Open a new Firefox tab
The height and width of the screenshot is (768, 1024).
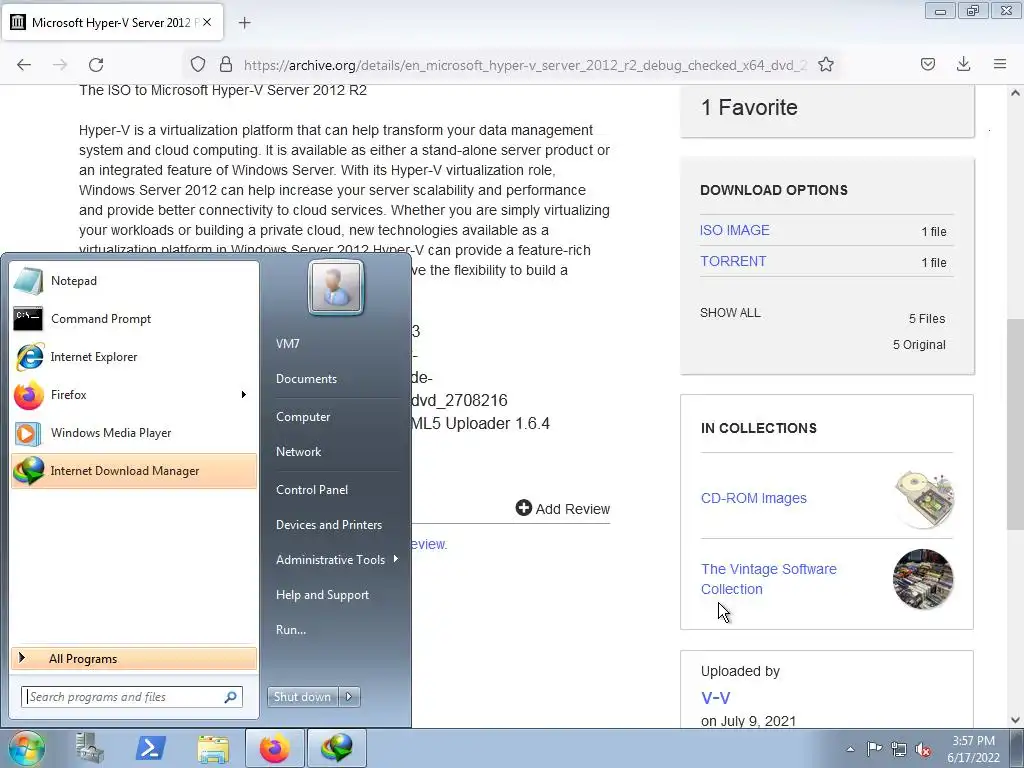click(244, 23)
